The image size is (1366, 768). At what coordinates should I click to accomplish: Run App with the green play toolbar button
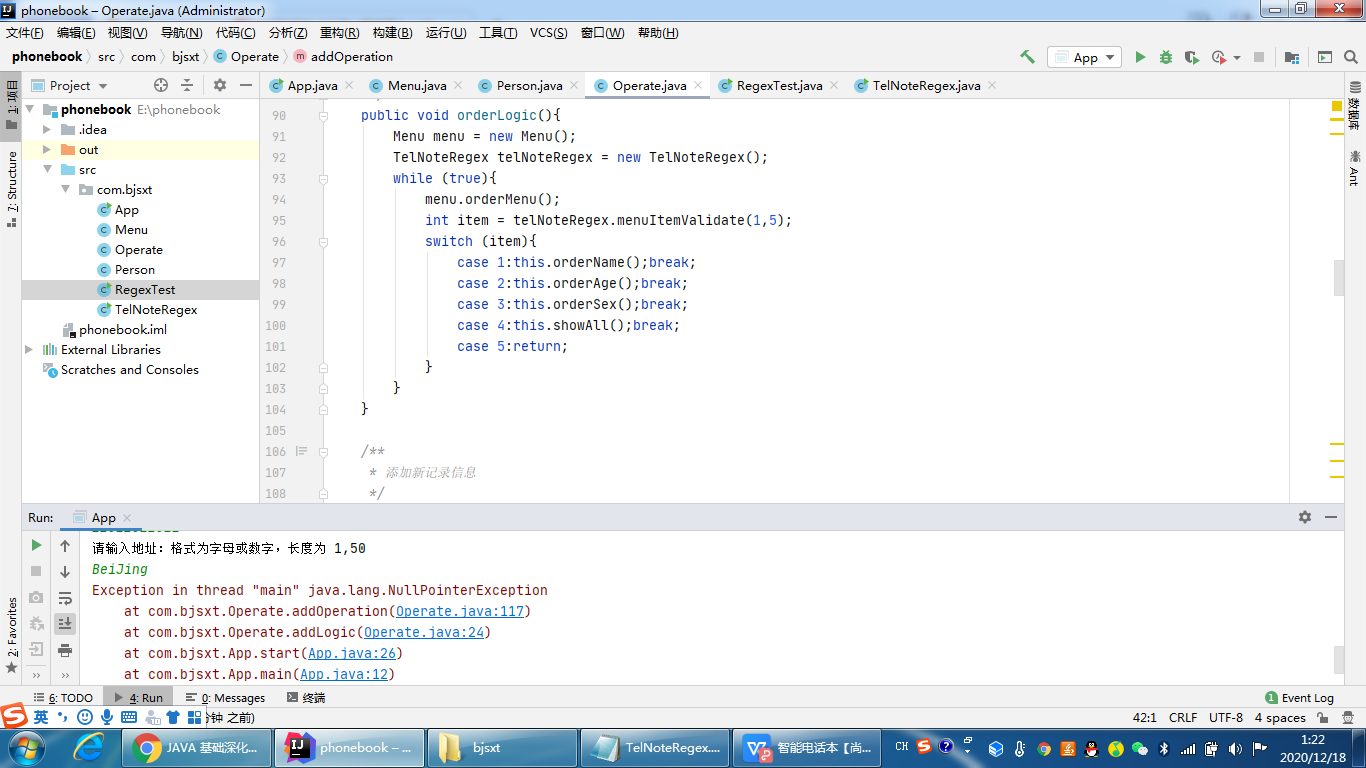click(x=1140, y=57)
